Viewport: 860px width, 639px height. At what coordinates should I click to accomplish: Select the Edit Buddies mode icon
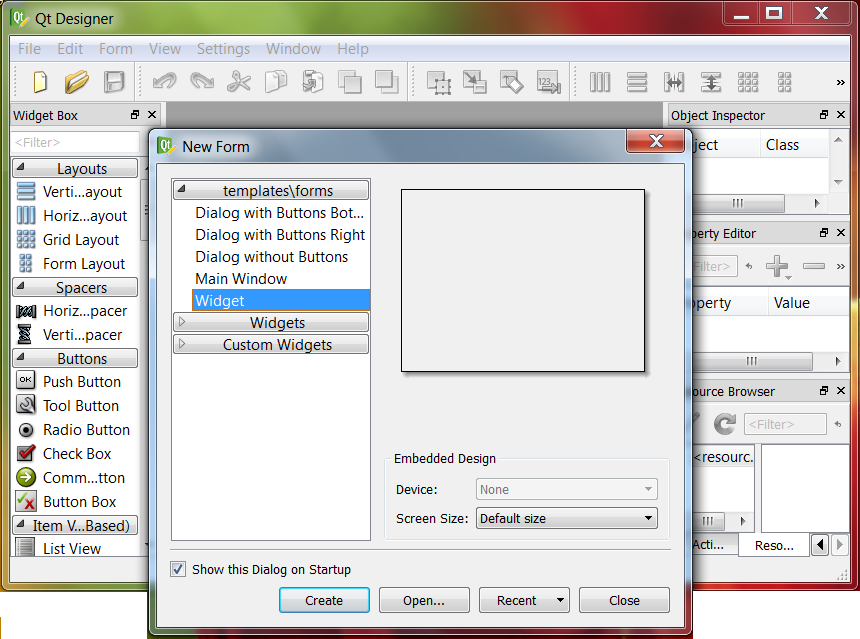pos(511,82)
